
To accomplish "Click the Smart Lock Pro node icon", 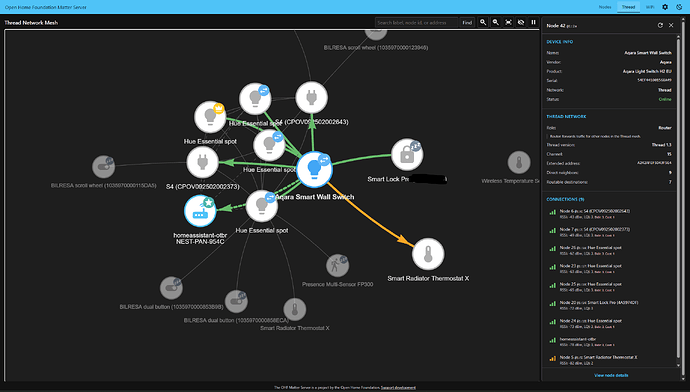I will [407, 154].
